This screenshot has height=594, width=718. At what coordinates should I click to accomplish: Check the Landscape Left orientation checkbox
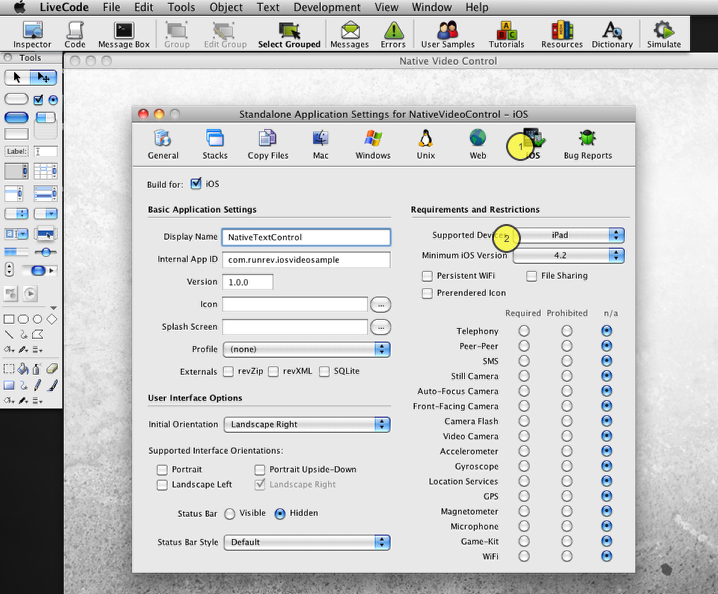tap(162, 485)
